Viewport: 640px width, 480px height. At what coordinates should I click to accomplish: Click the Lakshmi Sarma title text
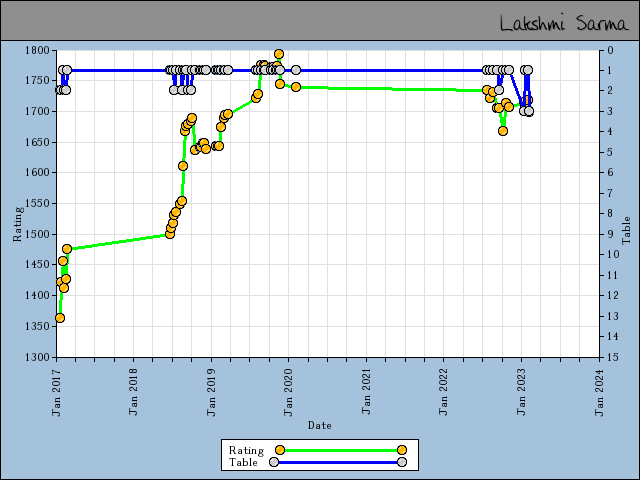[x=564, y=23]
